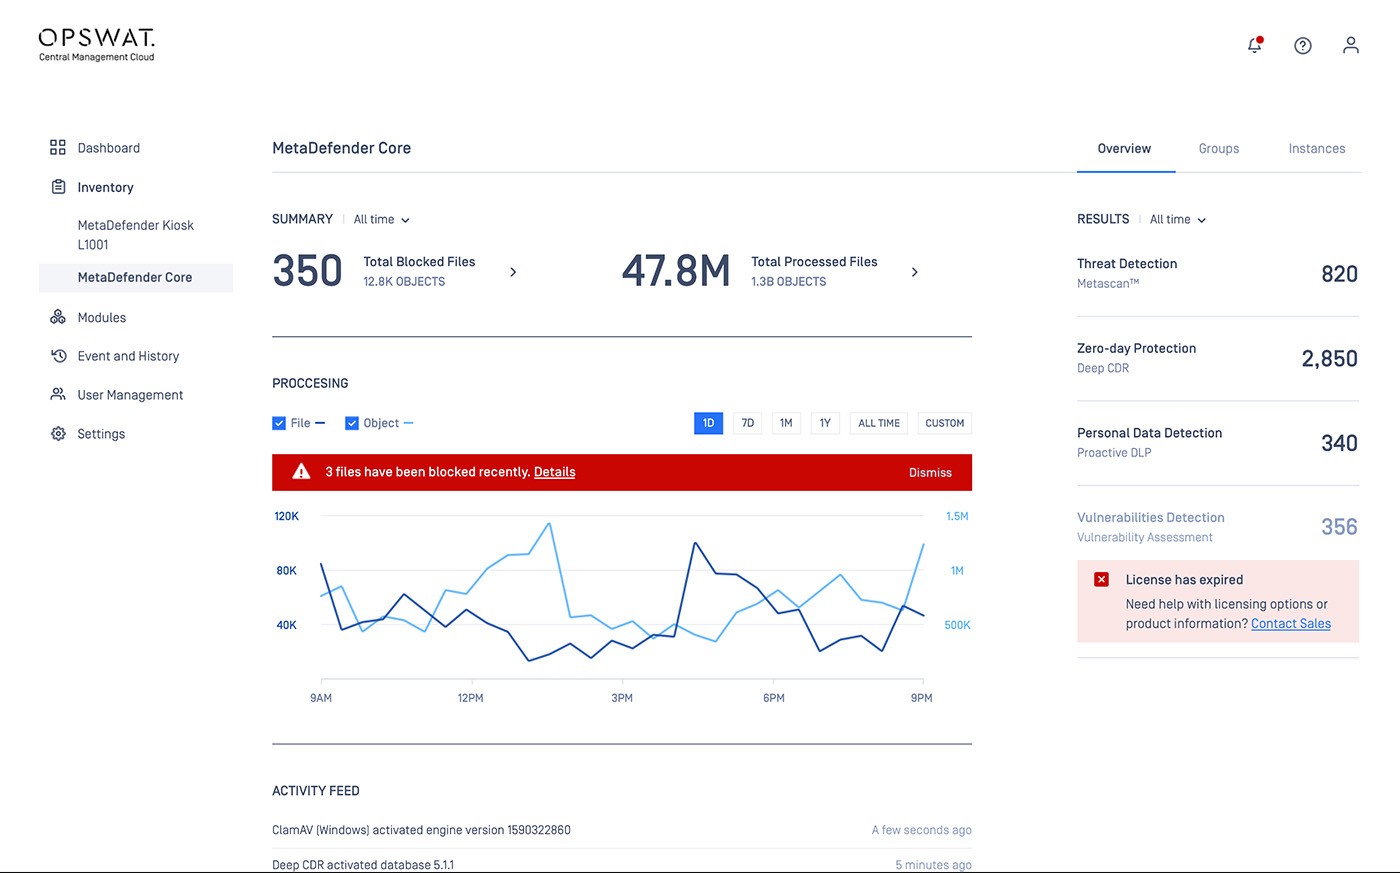The width and height of the screenshot is (1400, 873).
Task: Open the Results All time dropdown
Action: point(1178,220)
